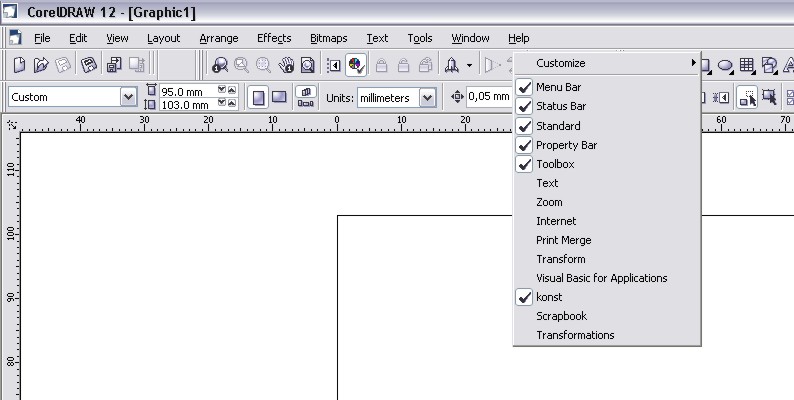Click the first greyed padlock icon
Screen dimensions: 794x400
coord(382,65)
